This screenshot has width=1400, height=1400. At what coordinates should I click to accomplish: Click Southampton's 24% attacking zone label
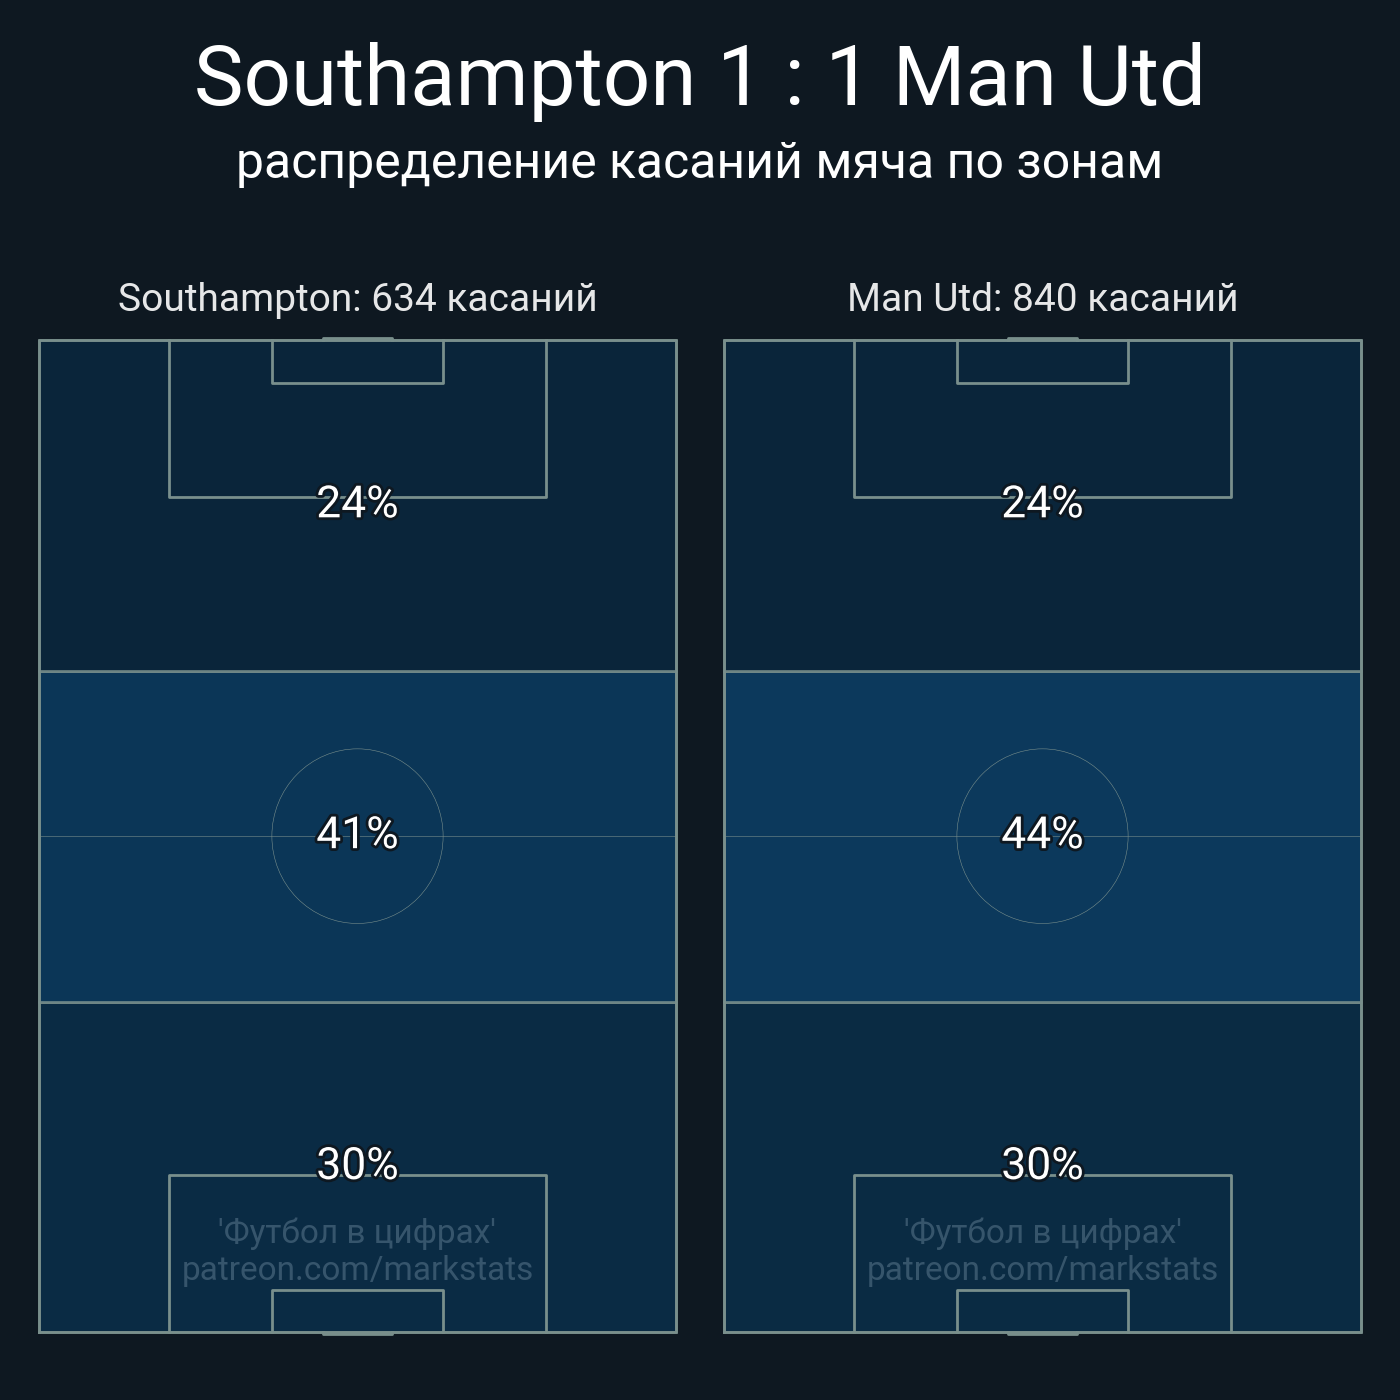pos(357,503)
